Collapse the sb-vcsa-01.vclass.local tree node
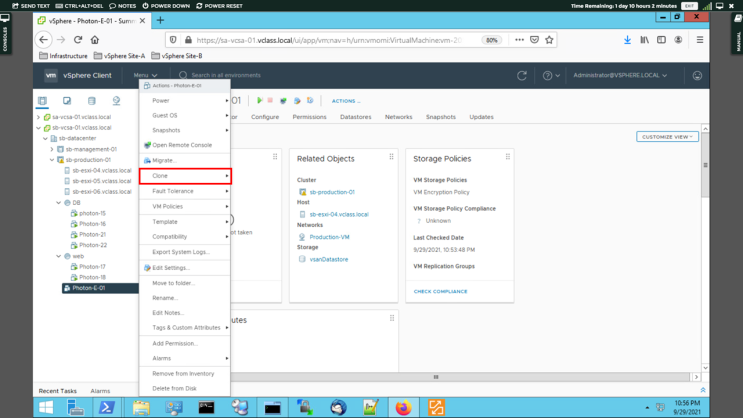Image resolution: width=743 pixels, height=418 pixels. click(x=38, y=128)
